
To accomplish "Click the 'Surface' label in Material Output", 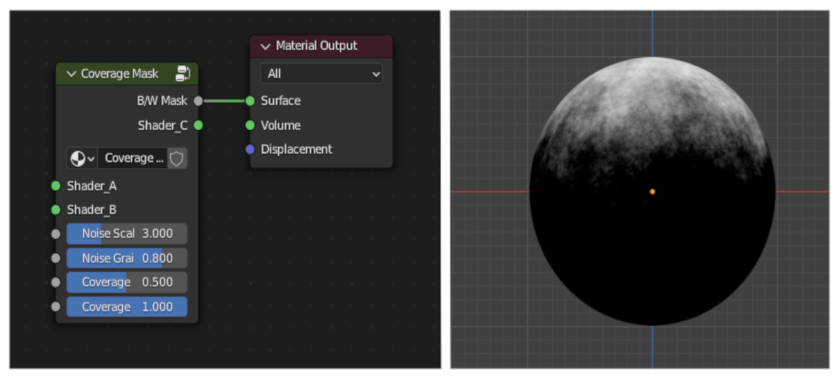I will 280,101.
